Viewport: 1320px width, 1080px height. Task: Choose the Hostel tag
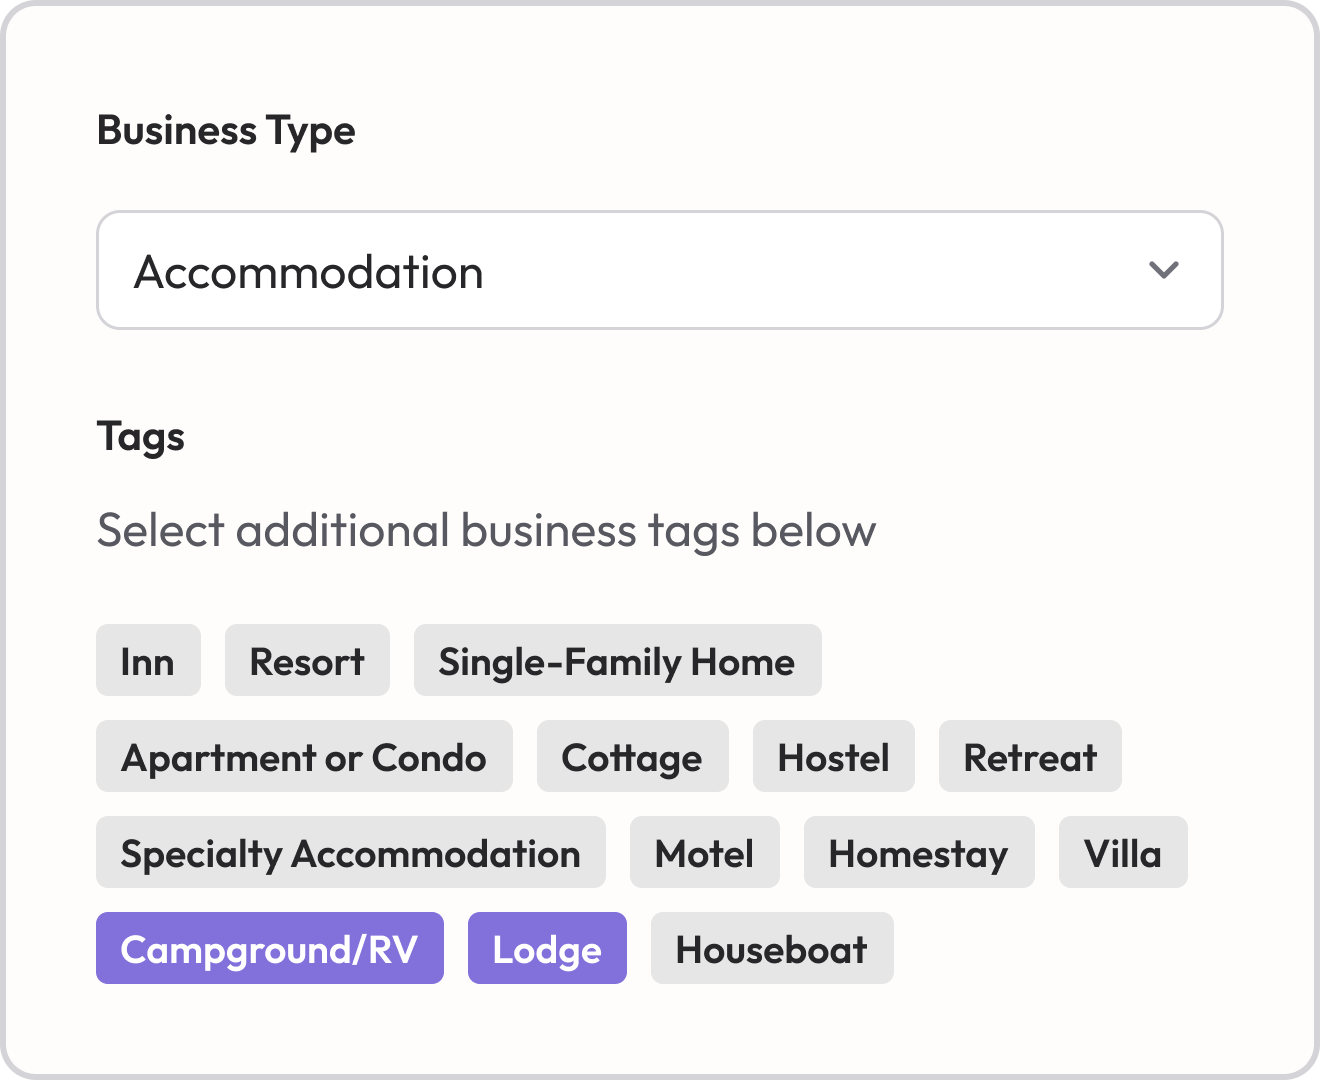[x=833, y=757]
